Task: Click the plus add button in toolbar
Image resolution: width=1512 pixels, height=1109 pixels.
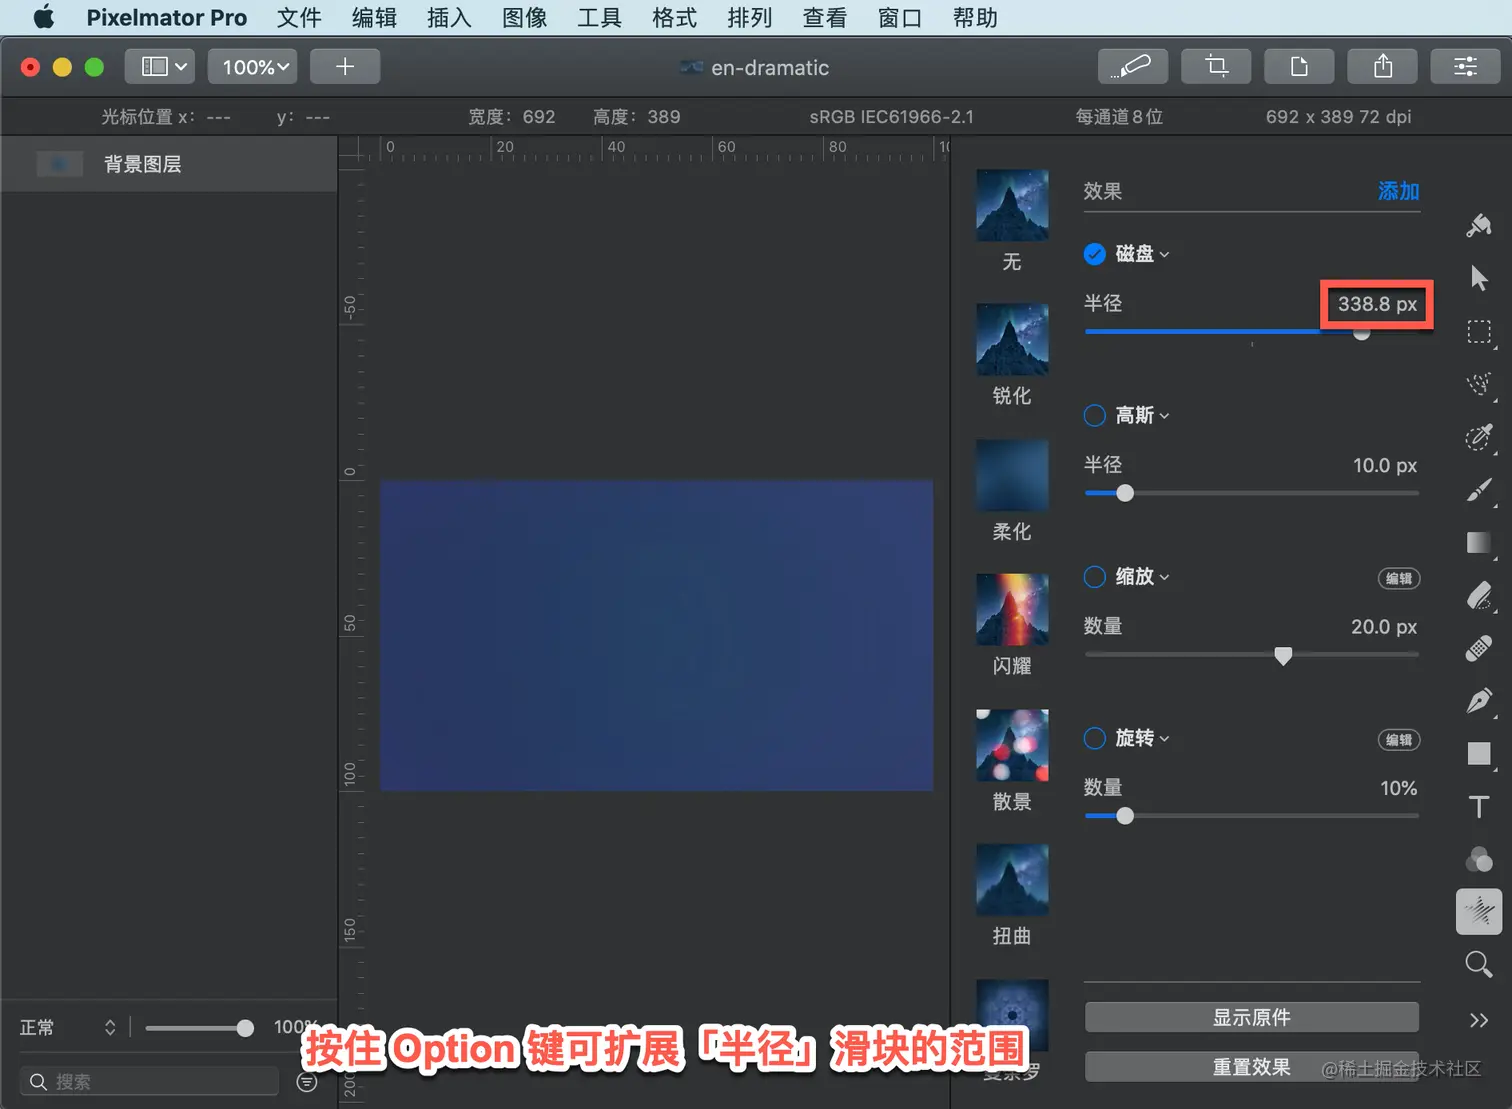Action: (x=345, y=67)
